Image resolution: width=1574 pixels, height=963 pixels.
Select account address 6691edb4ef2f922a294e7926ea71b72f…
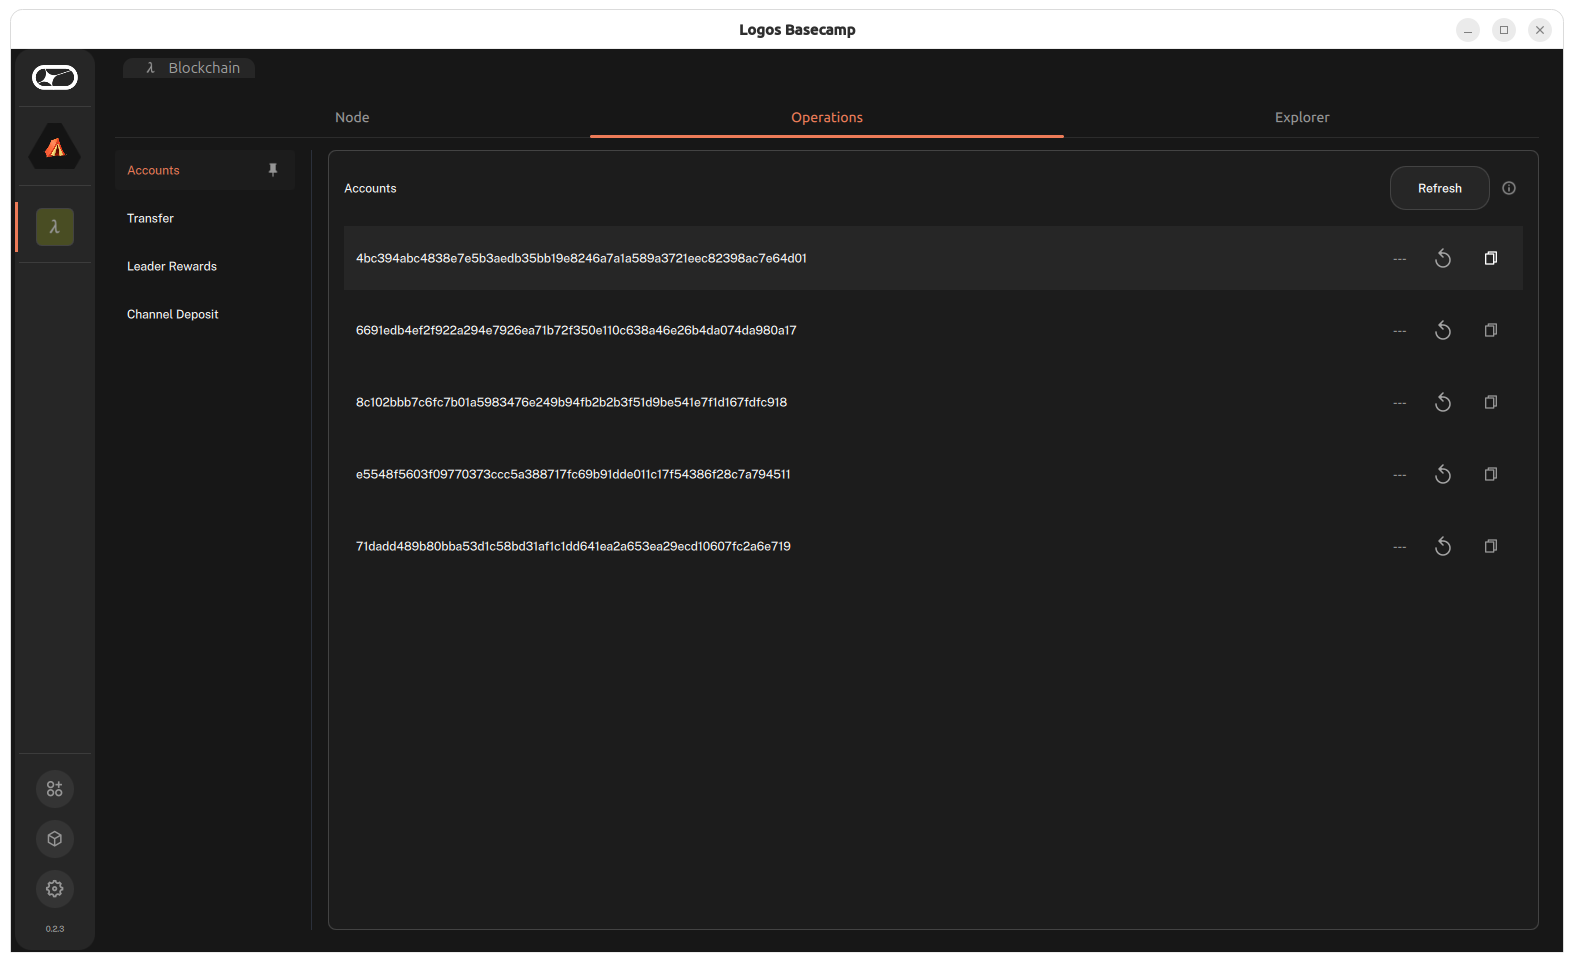pyautogui.click(x=576, y=330)
